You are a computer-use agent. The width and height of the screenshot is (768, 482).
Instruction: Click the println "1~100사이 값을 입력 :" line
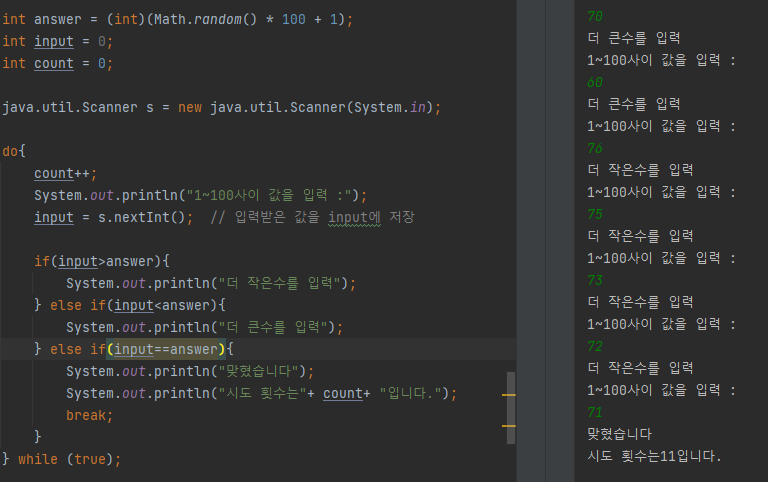200,195
